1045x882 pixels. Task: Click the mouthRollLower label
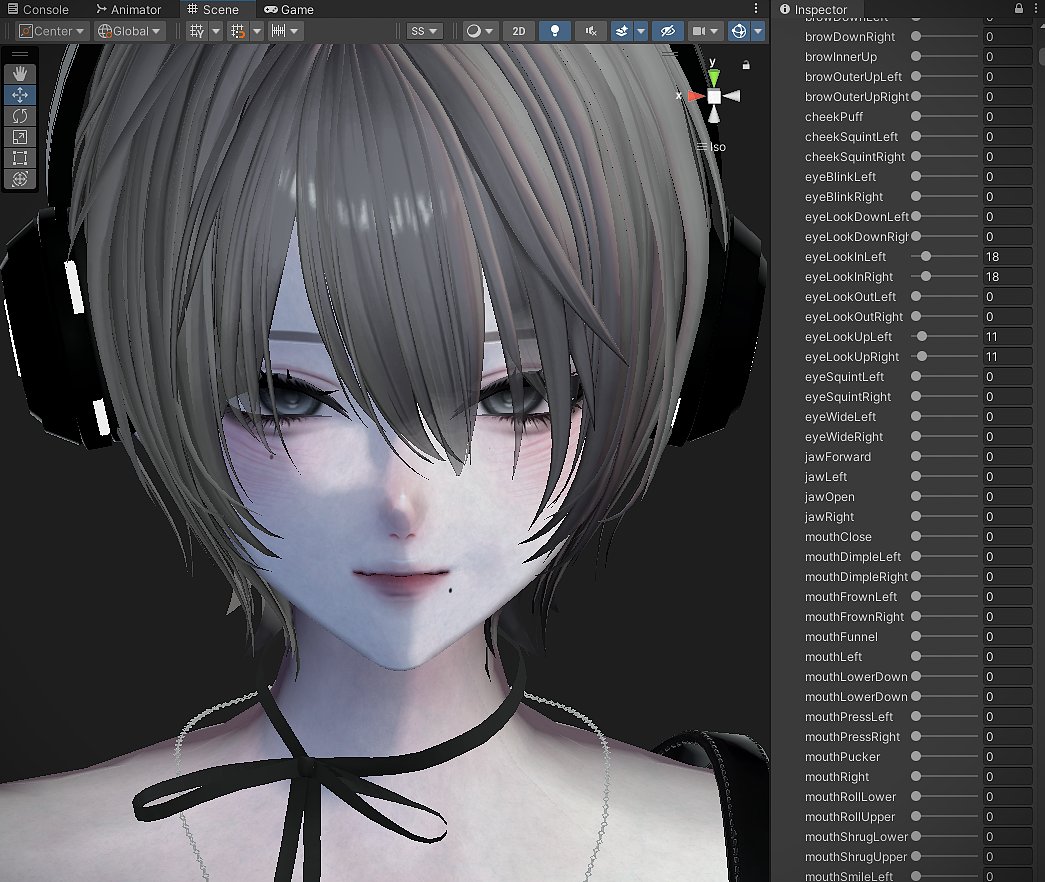[x=850, y=797]
